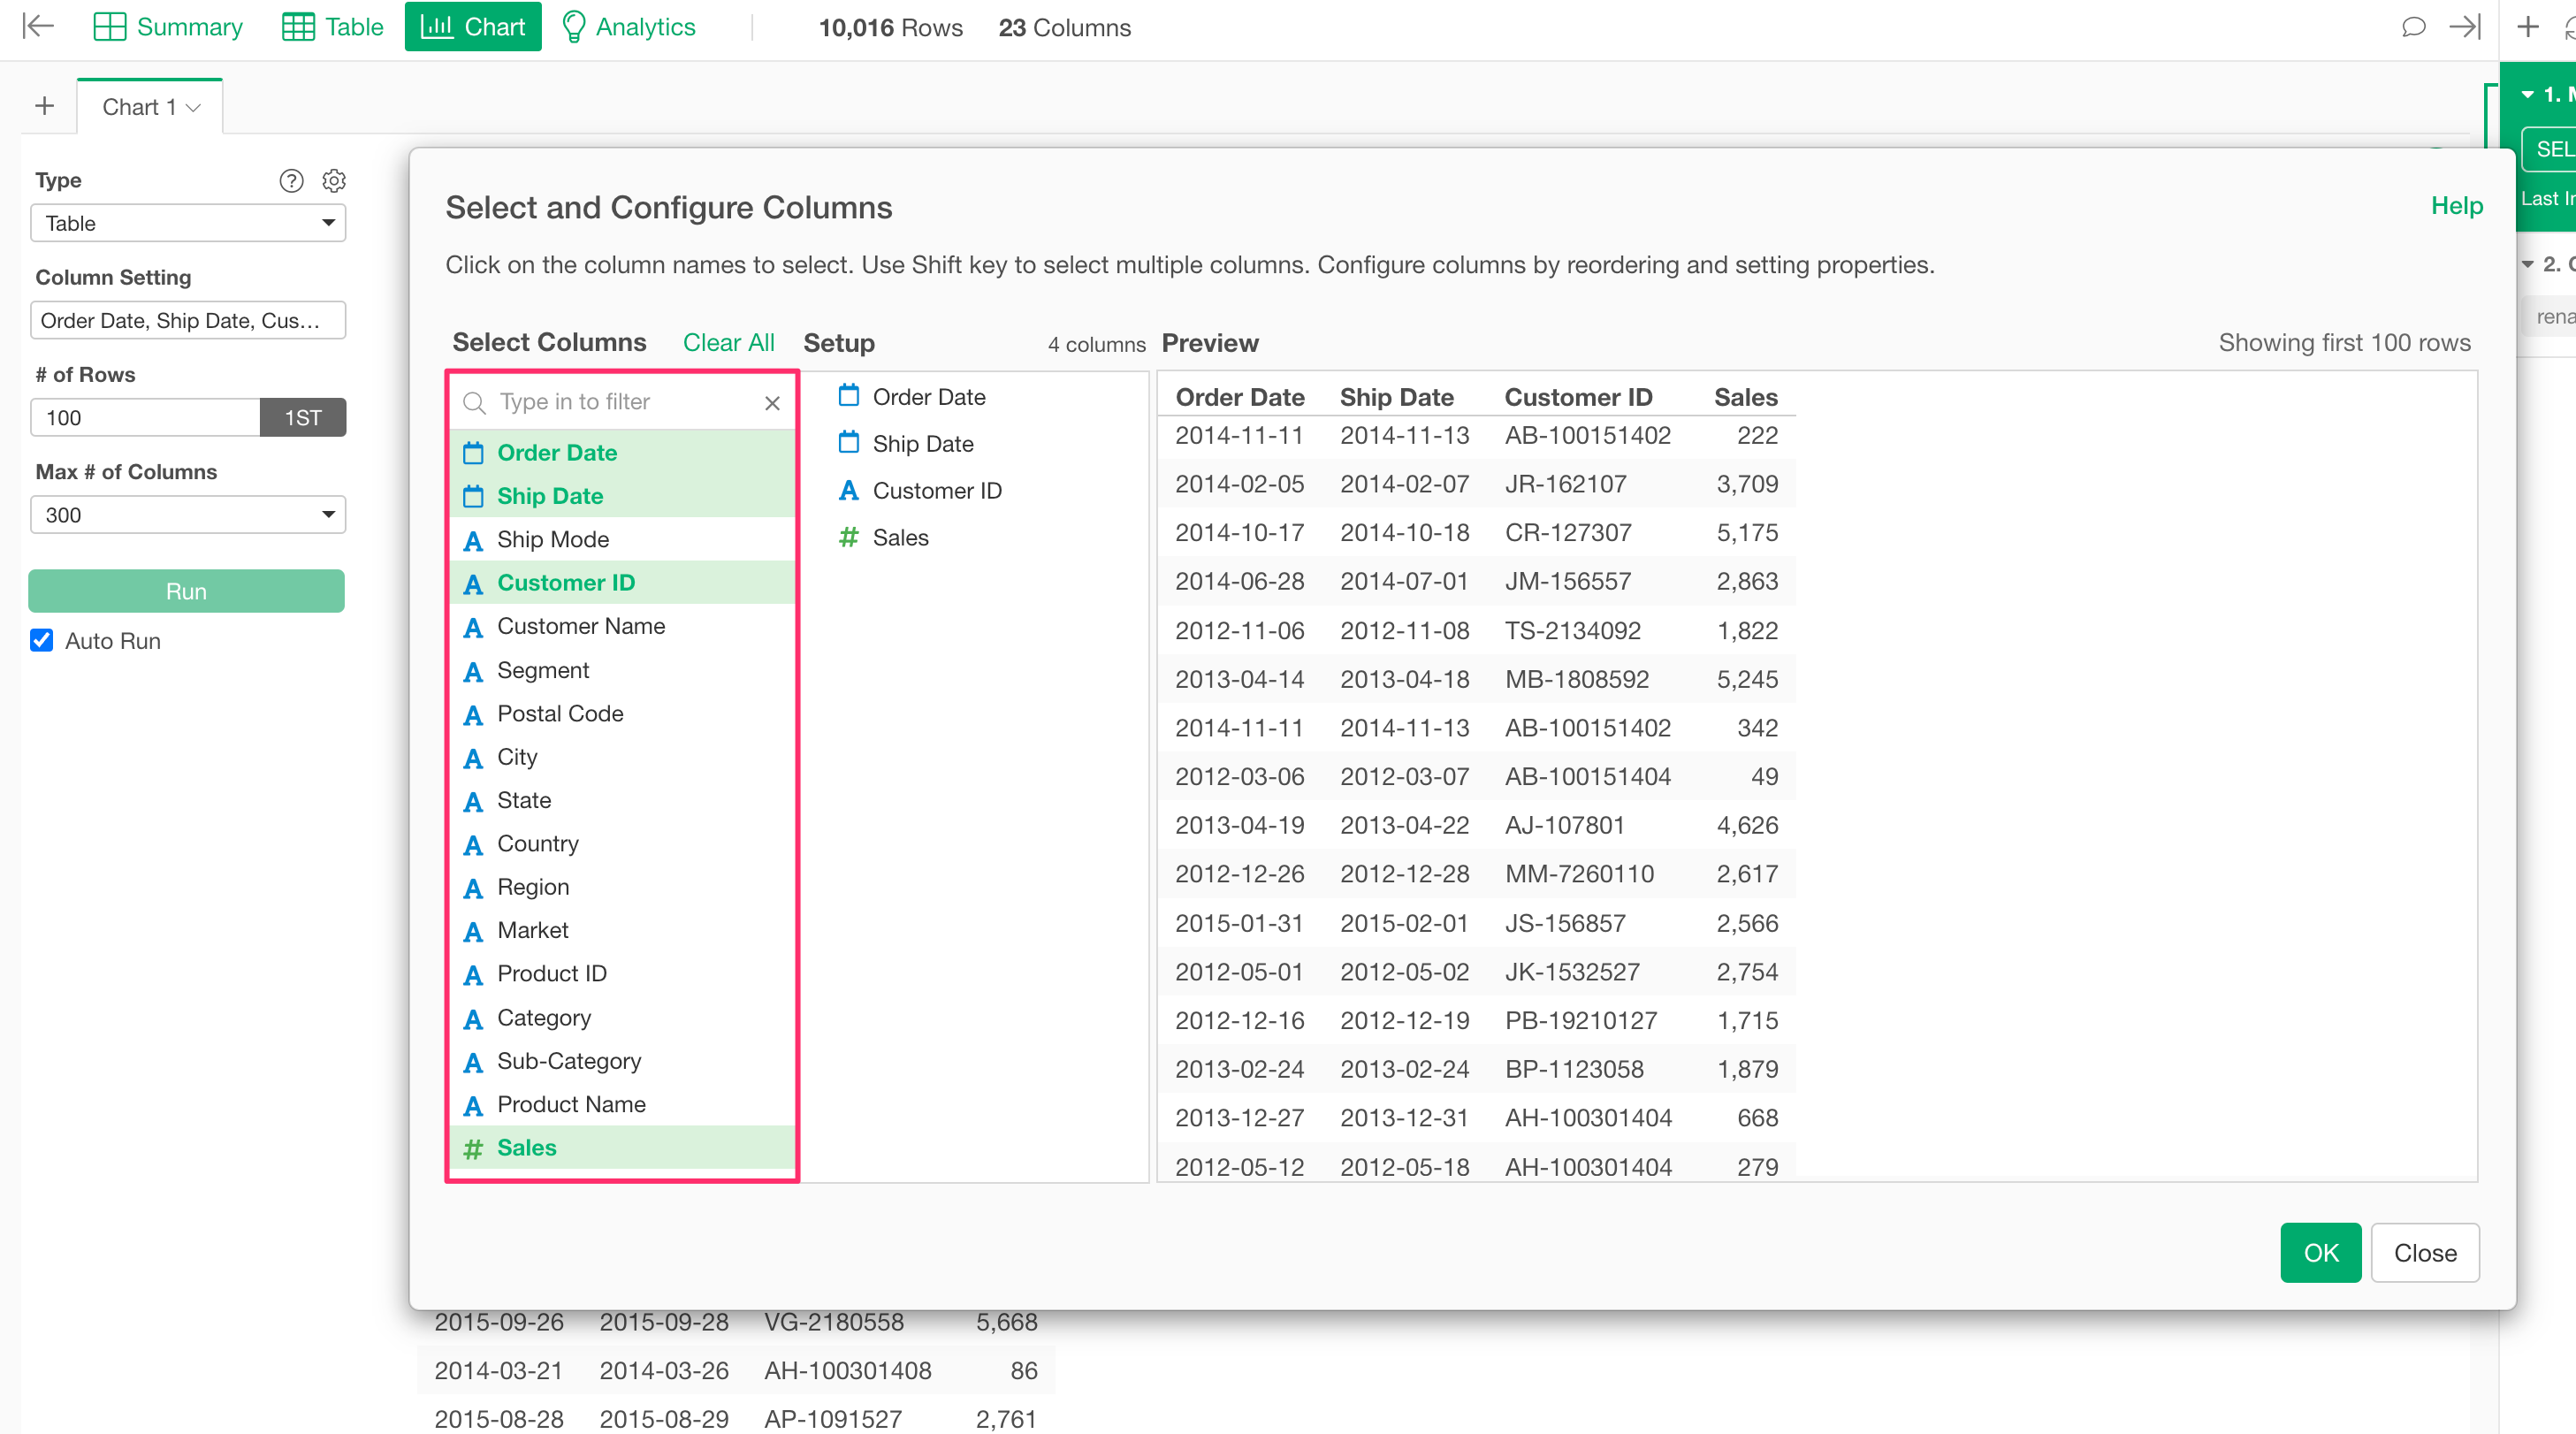Viewport: 2576px width, 1434px height.
Task: Collapse step 2 in the right panel
Action: point(2527,264)
